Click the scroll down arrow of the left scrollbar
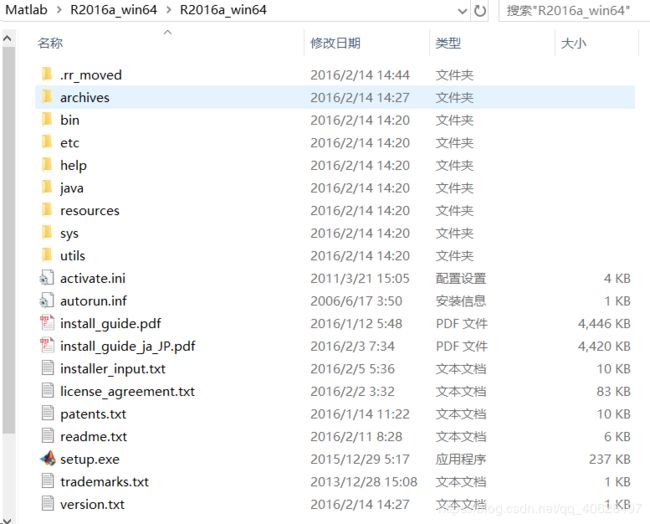Image resolution: width=650 pixels, height=524 pixels. (x=7, y=519)
